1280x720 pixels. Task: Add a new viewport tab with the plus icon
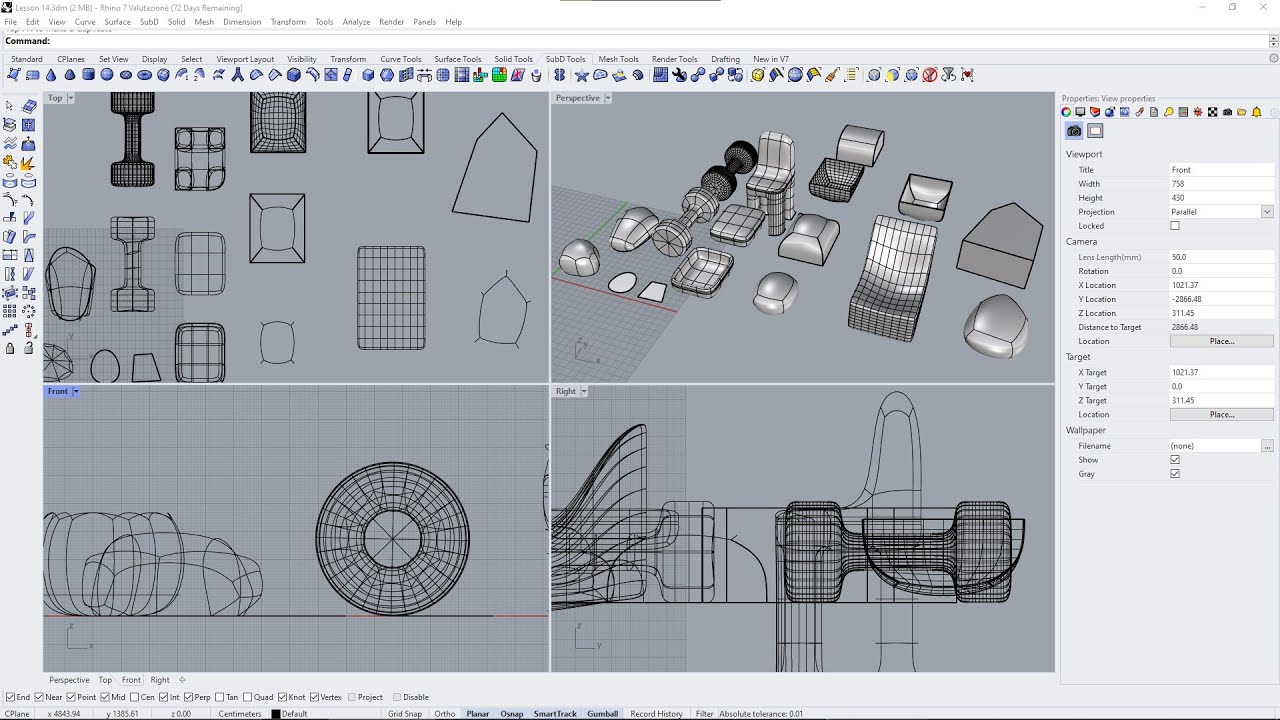coord(182,680)
